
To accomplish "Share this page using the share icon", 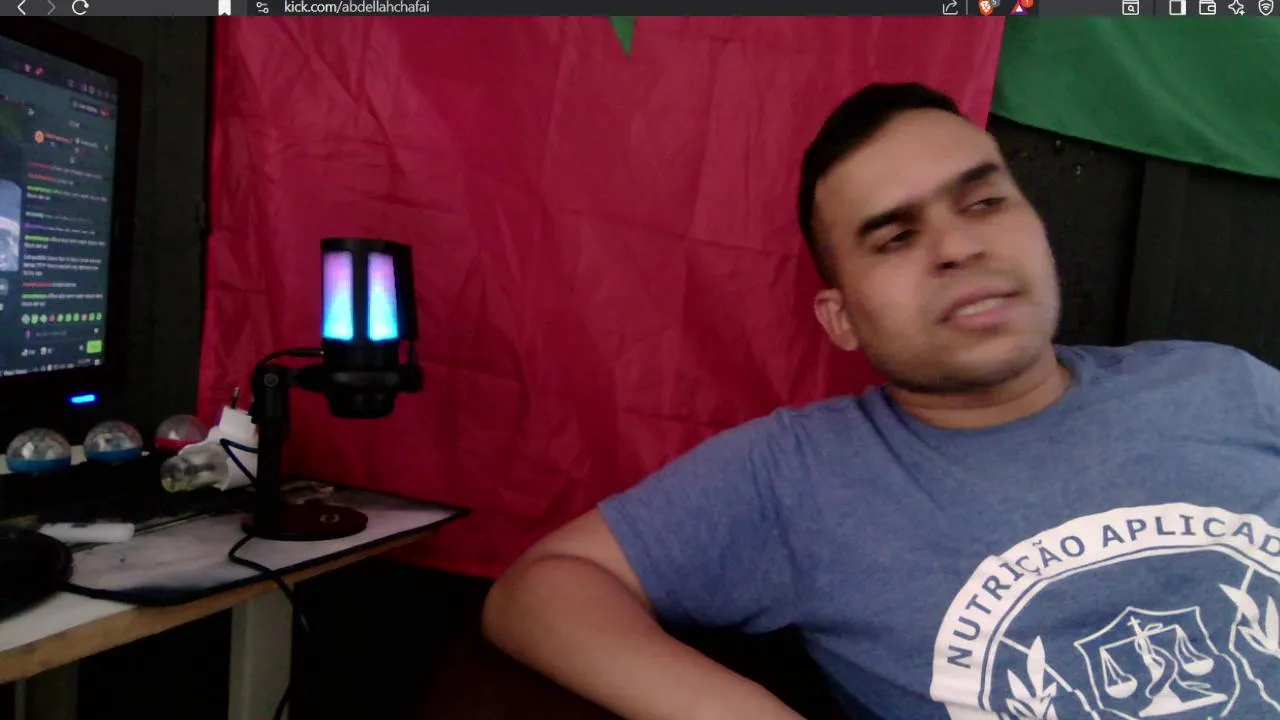I will [x=950, y=7].
